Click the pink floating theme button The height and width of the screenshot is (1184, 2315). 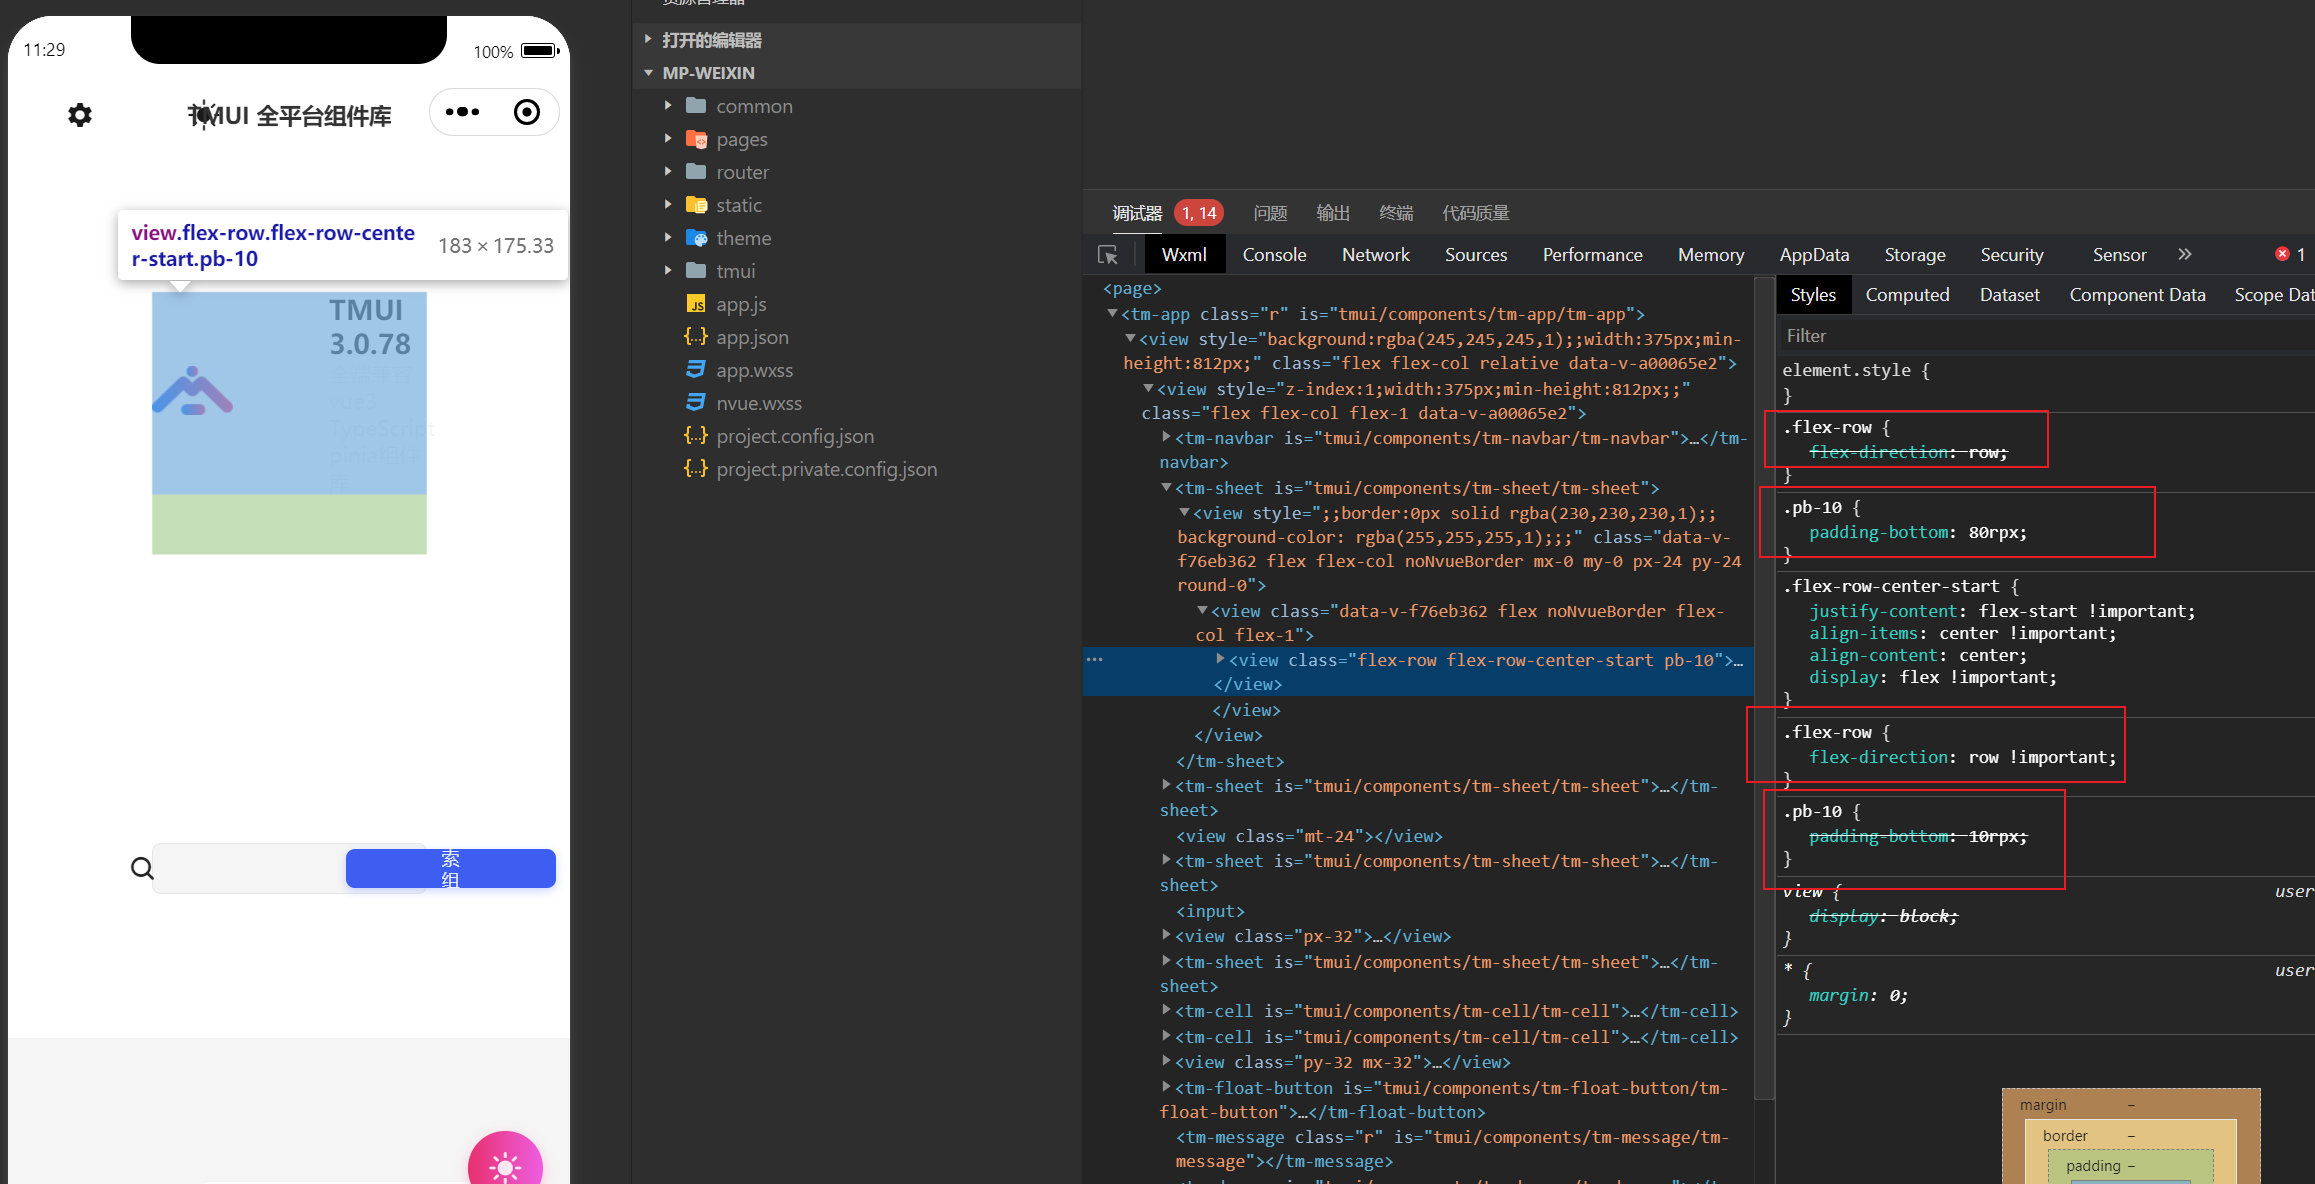coord(505,1164)
